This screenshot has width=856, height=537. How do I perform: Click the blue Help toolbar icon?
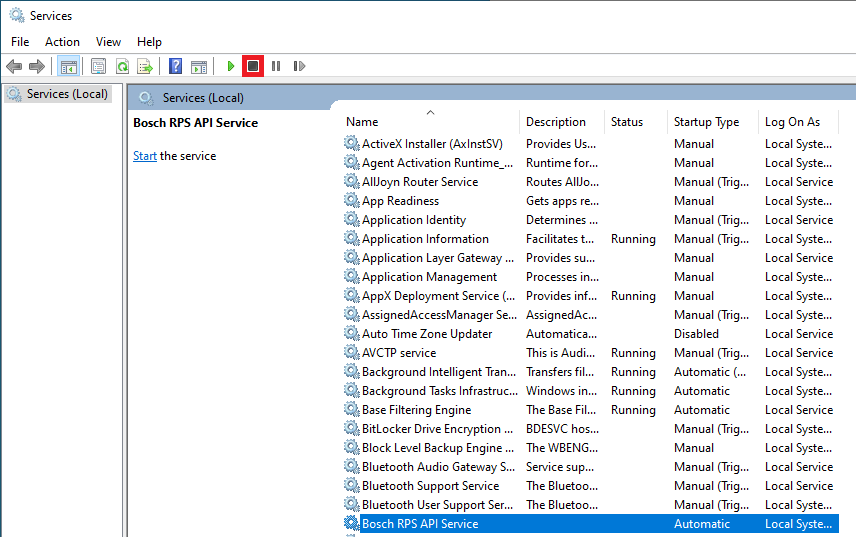(176, 66)
